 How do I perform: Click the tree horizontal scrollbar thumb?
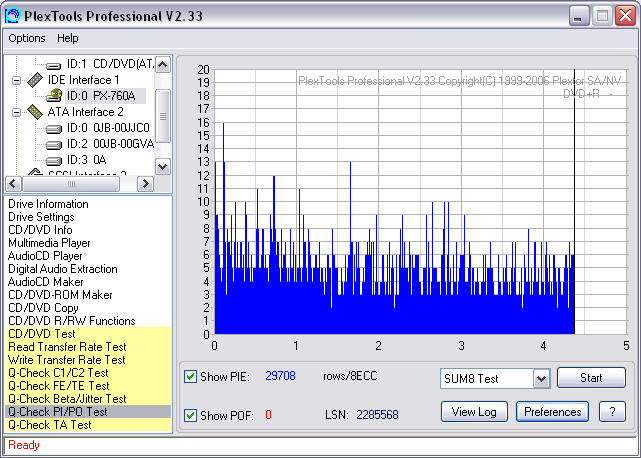pos(71,184)
